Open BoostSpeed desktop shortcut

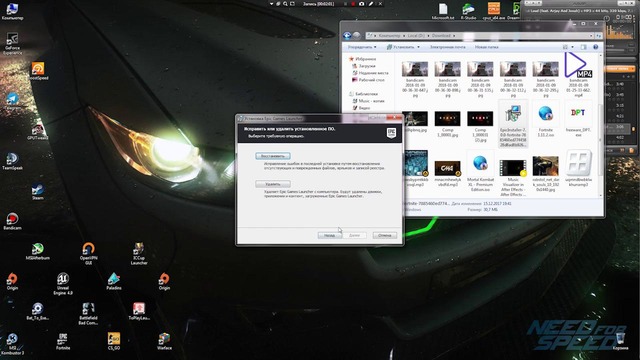[x=38, y=71]
